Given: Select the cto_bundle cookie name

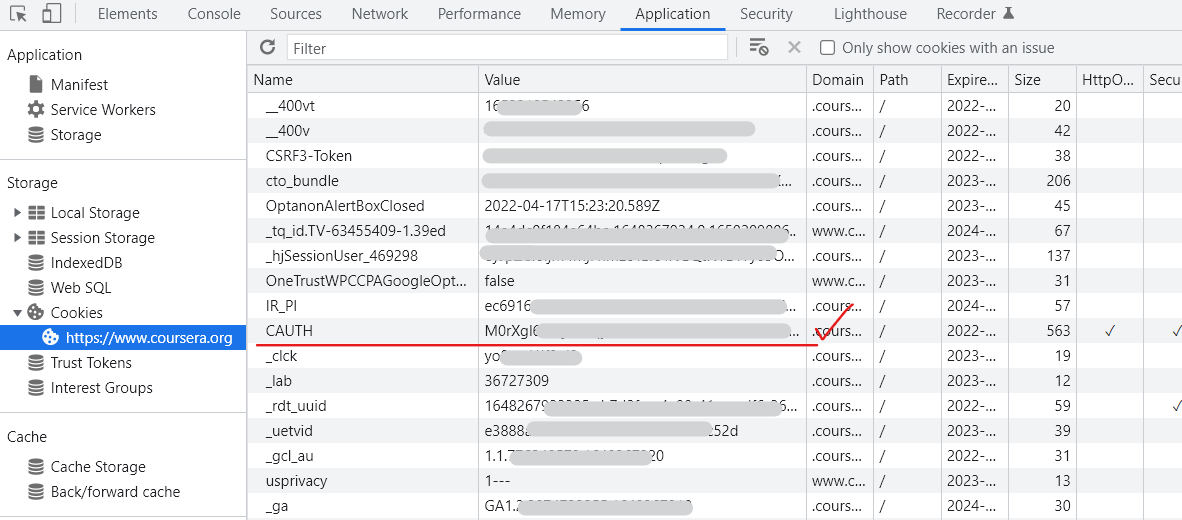Looking at the screenshot, I should click(302, 181).
